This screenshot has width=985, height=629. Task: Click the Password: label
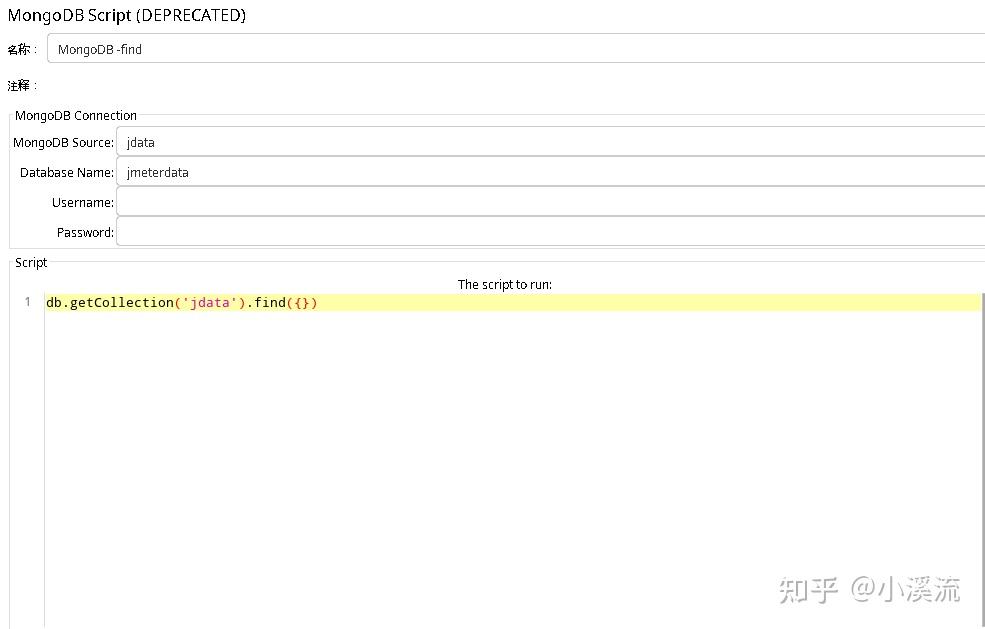coord(85,232)
